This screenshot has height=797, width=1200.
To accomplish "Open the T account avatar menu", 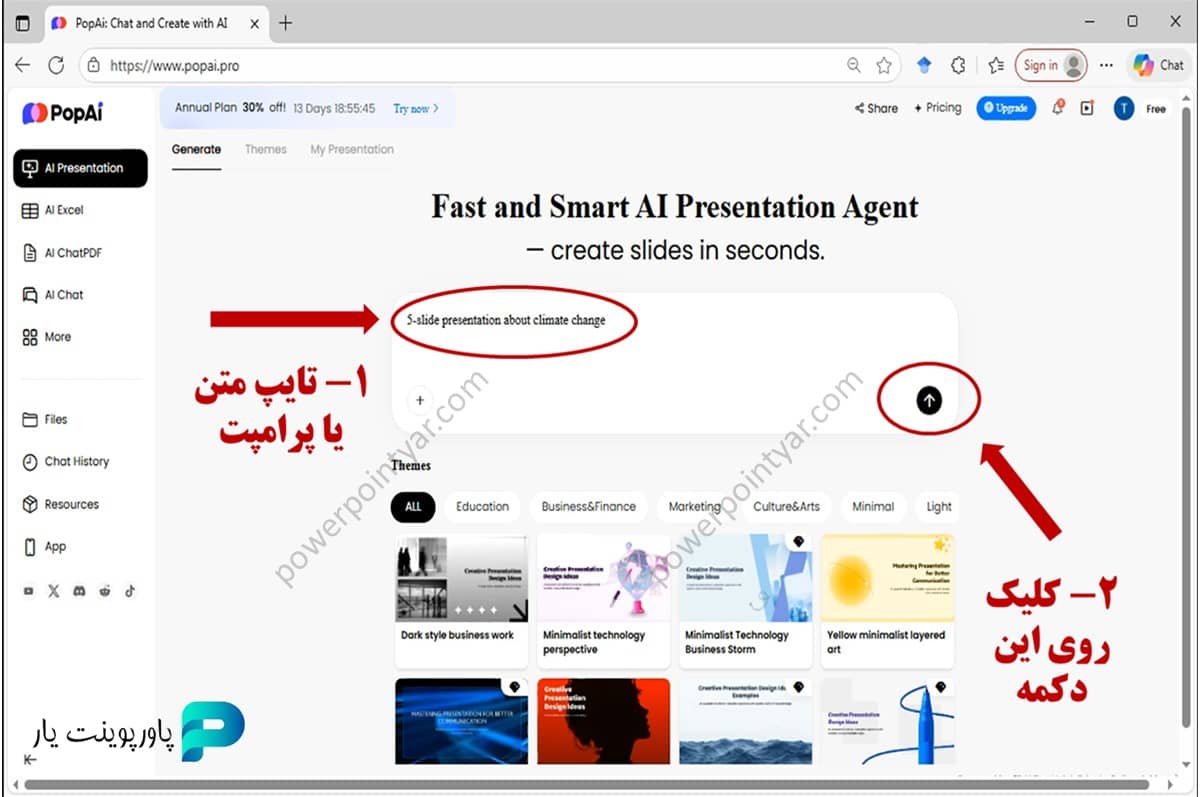I will 1122,108.
